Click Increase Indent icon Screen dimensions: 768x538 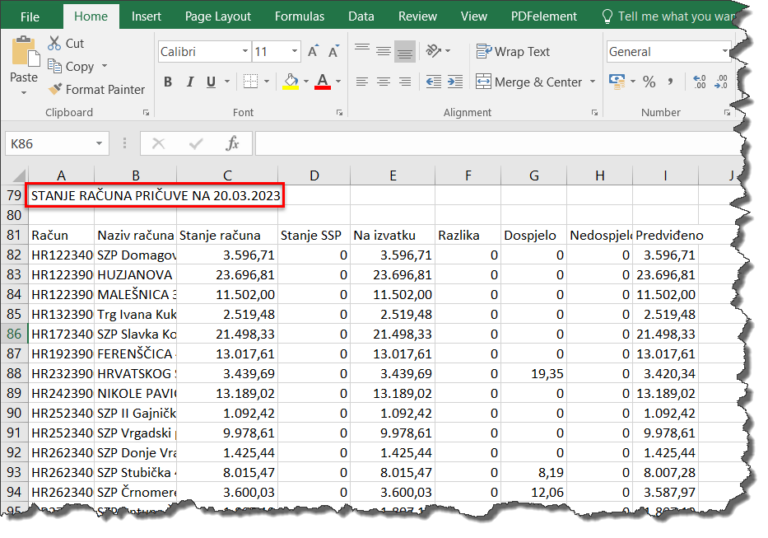coord(456,82)
